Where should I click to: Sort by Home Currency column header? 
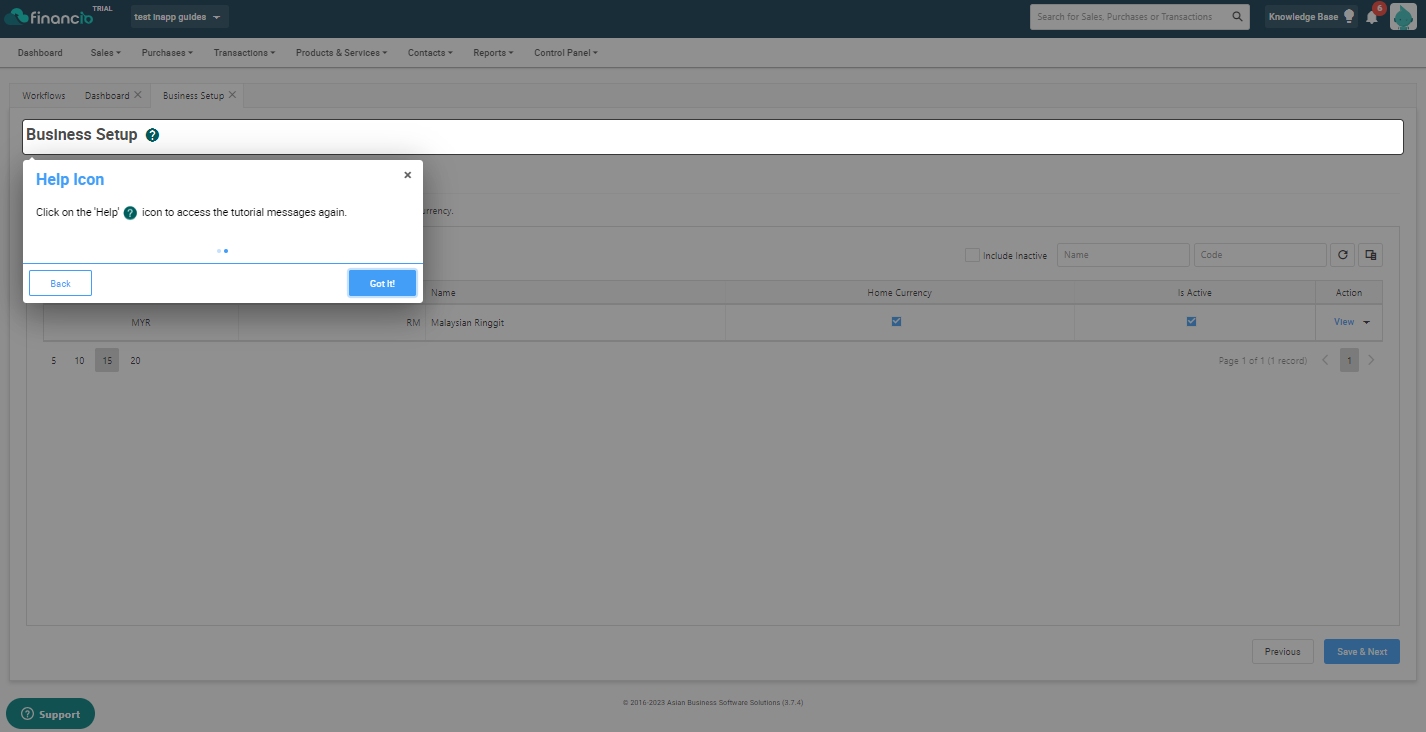click(900, 293)
